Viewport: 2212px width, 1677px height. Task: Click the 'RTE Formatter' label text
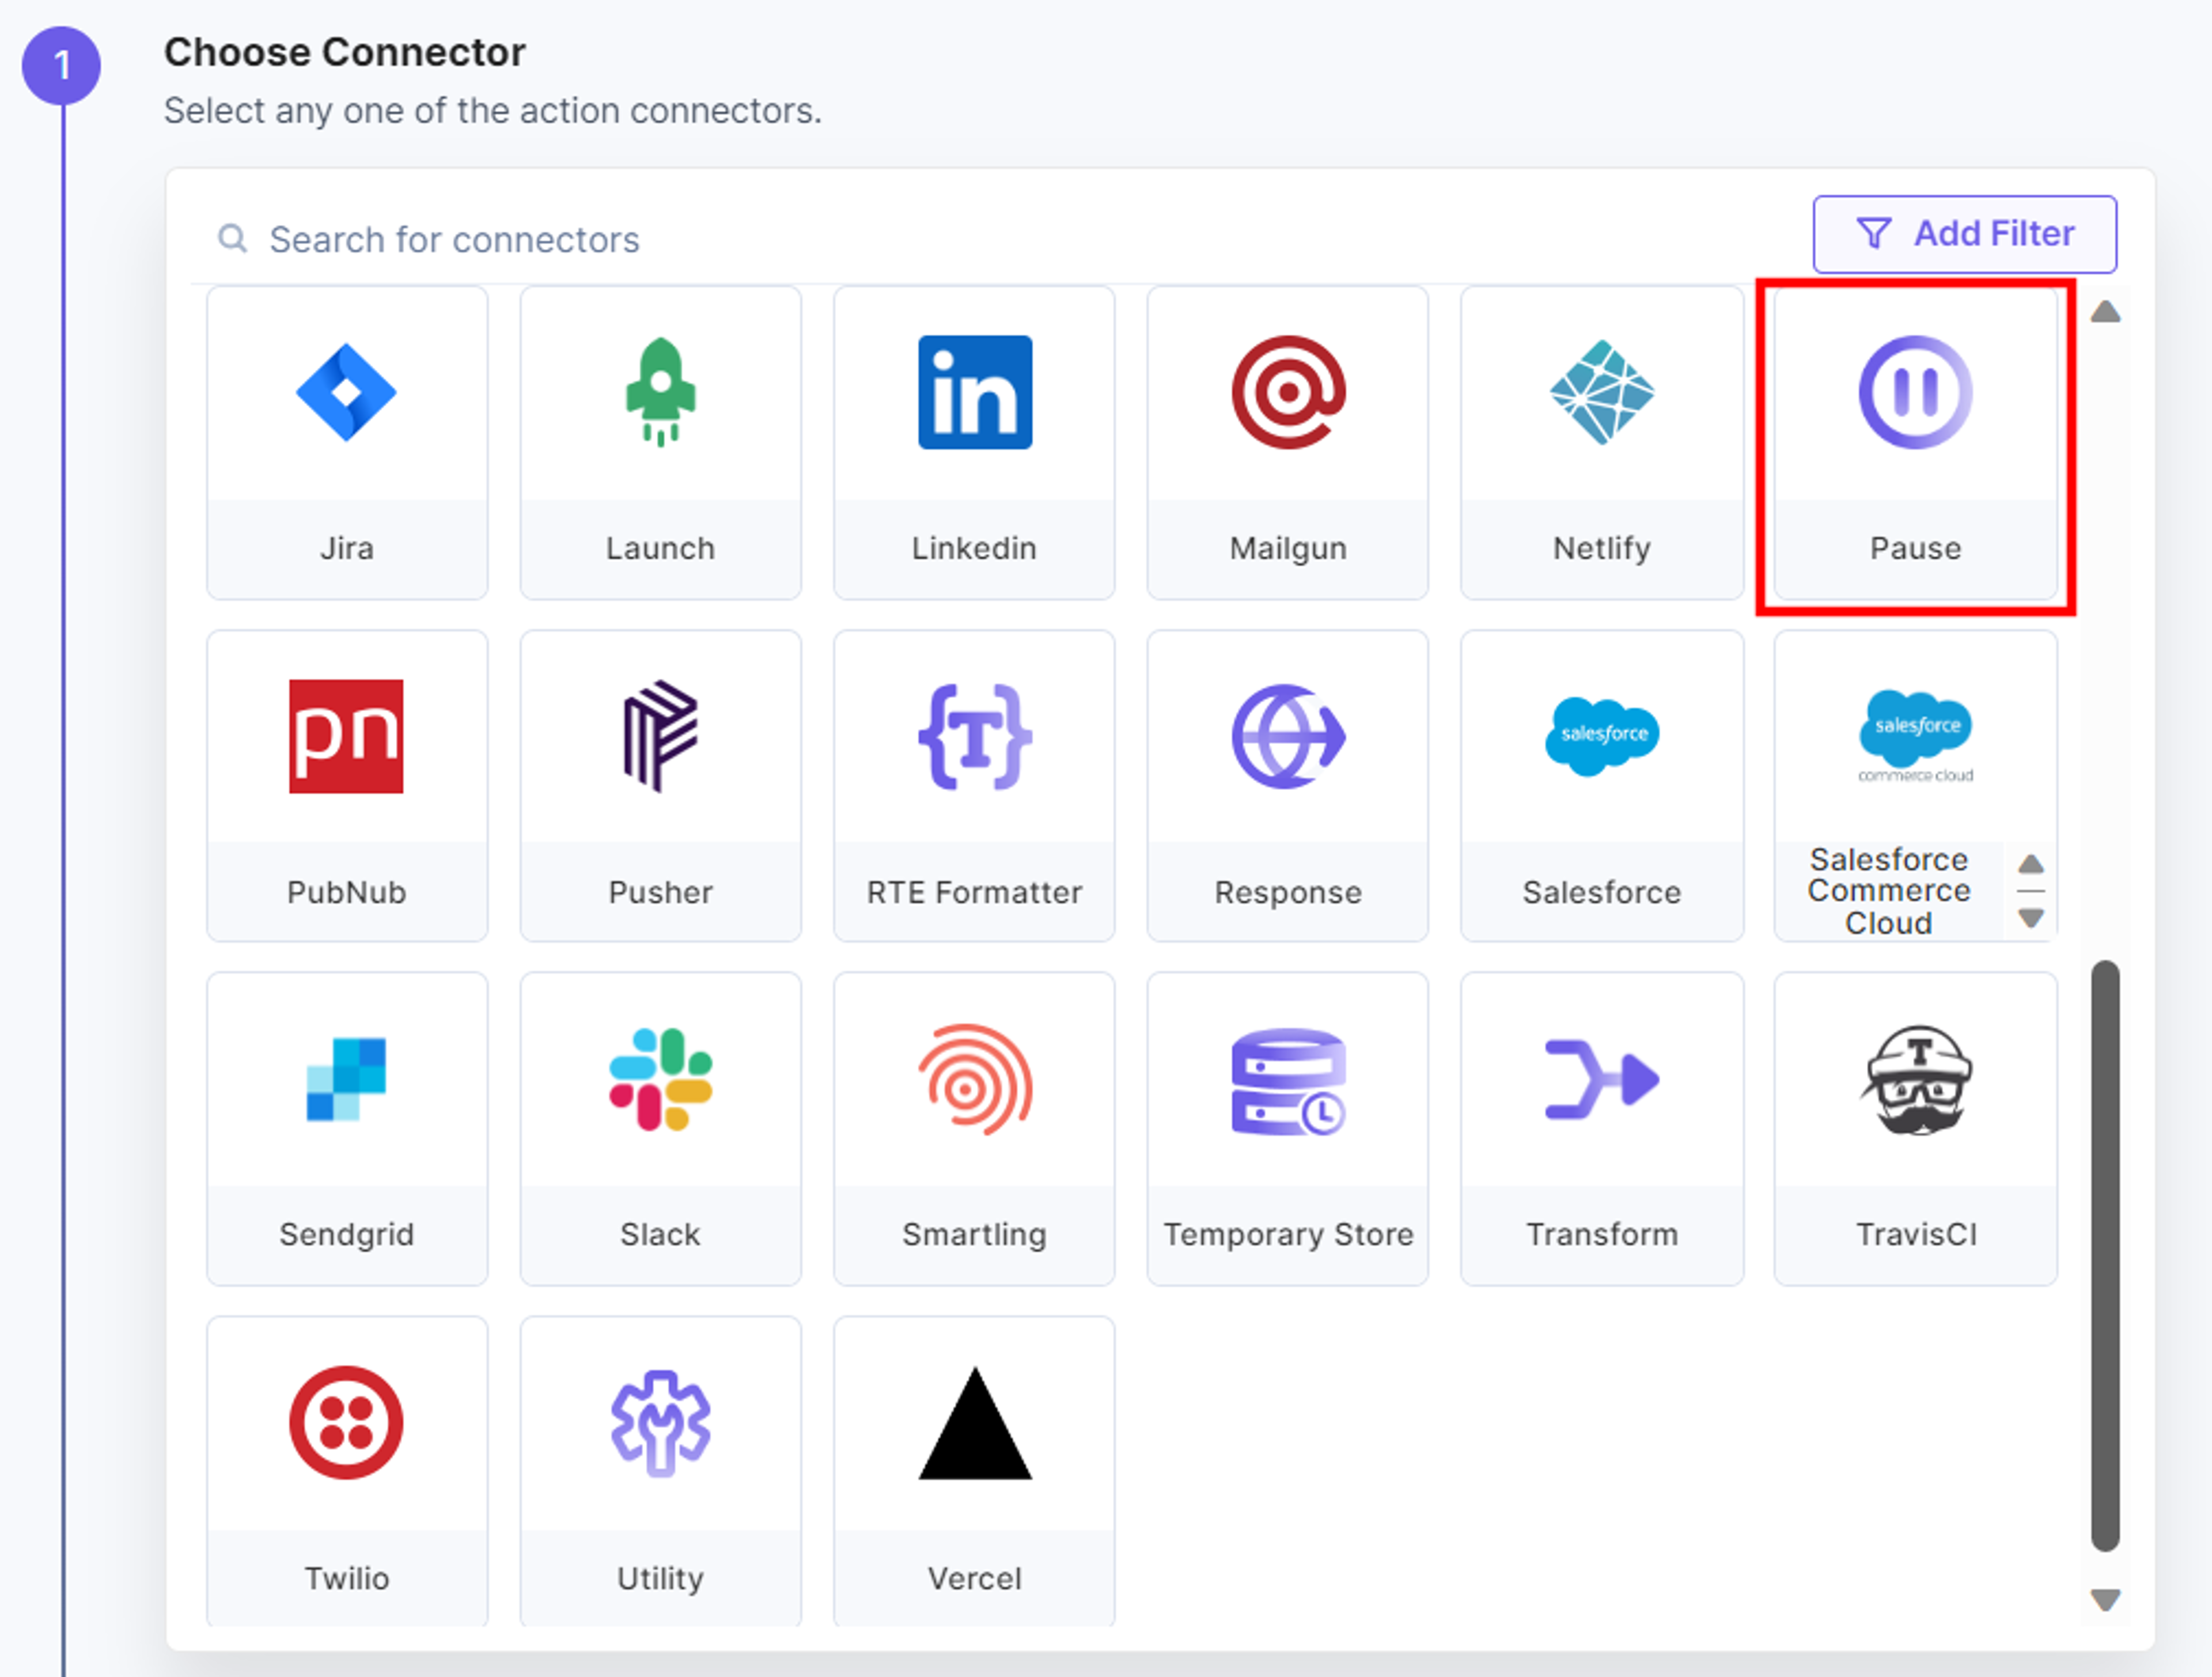(x=974, y=892)
